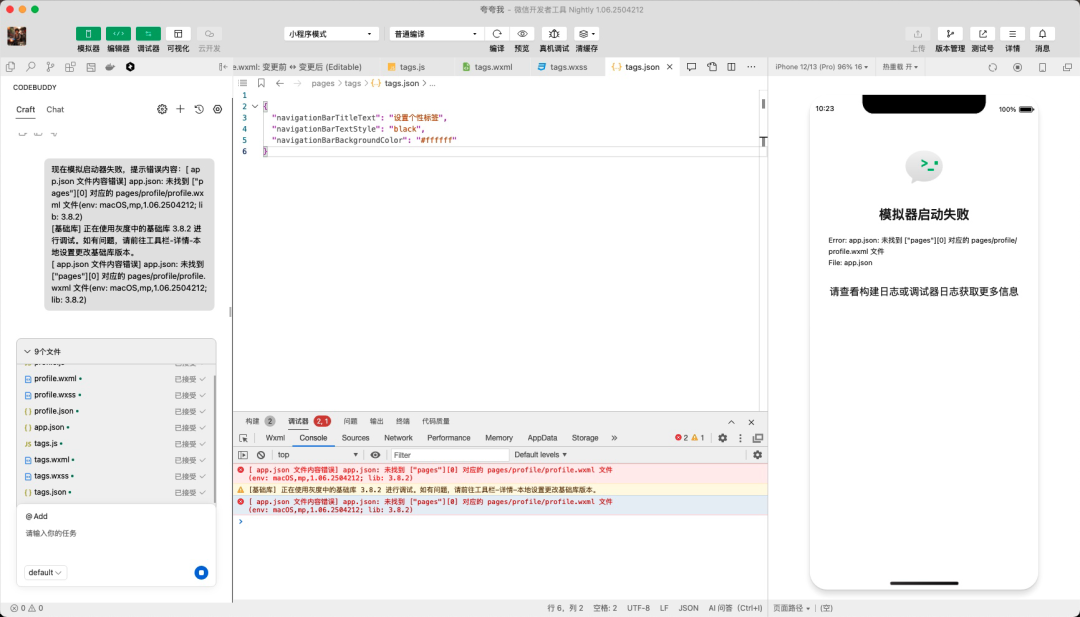Switch to the Network devtools tab
The width and height of the screenshot is (1080, 617).
click(398, 438)
